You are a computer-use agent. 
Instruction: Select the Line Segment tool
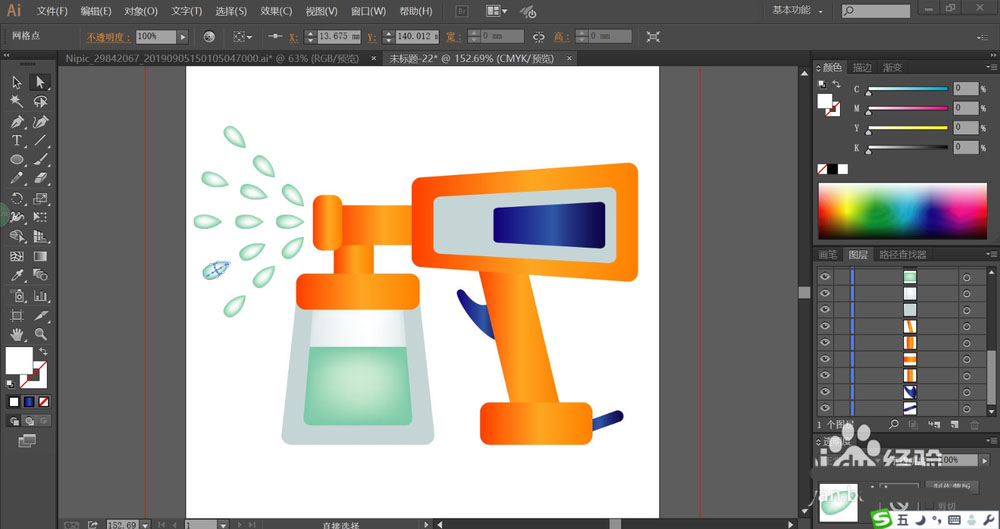[41, 140]
